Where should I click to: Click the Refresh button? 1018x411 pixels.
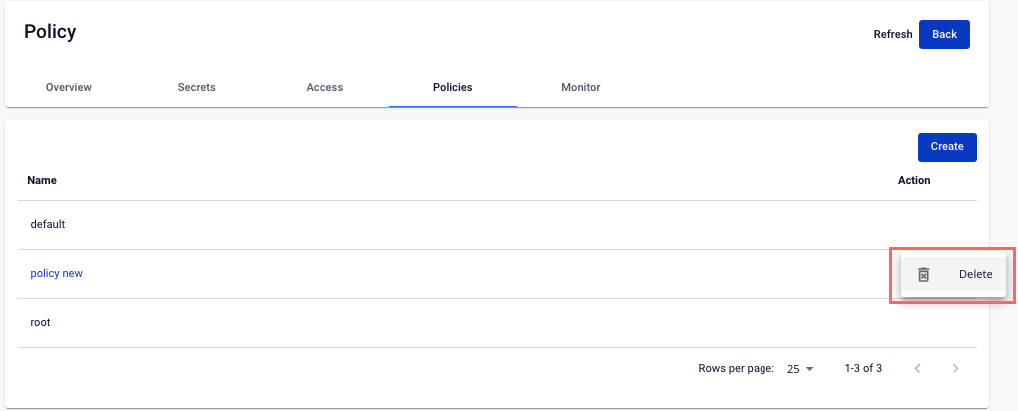click(x=893, y=34)
